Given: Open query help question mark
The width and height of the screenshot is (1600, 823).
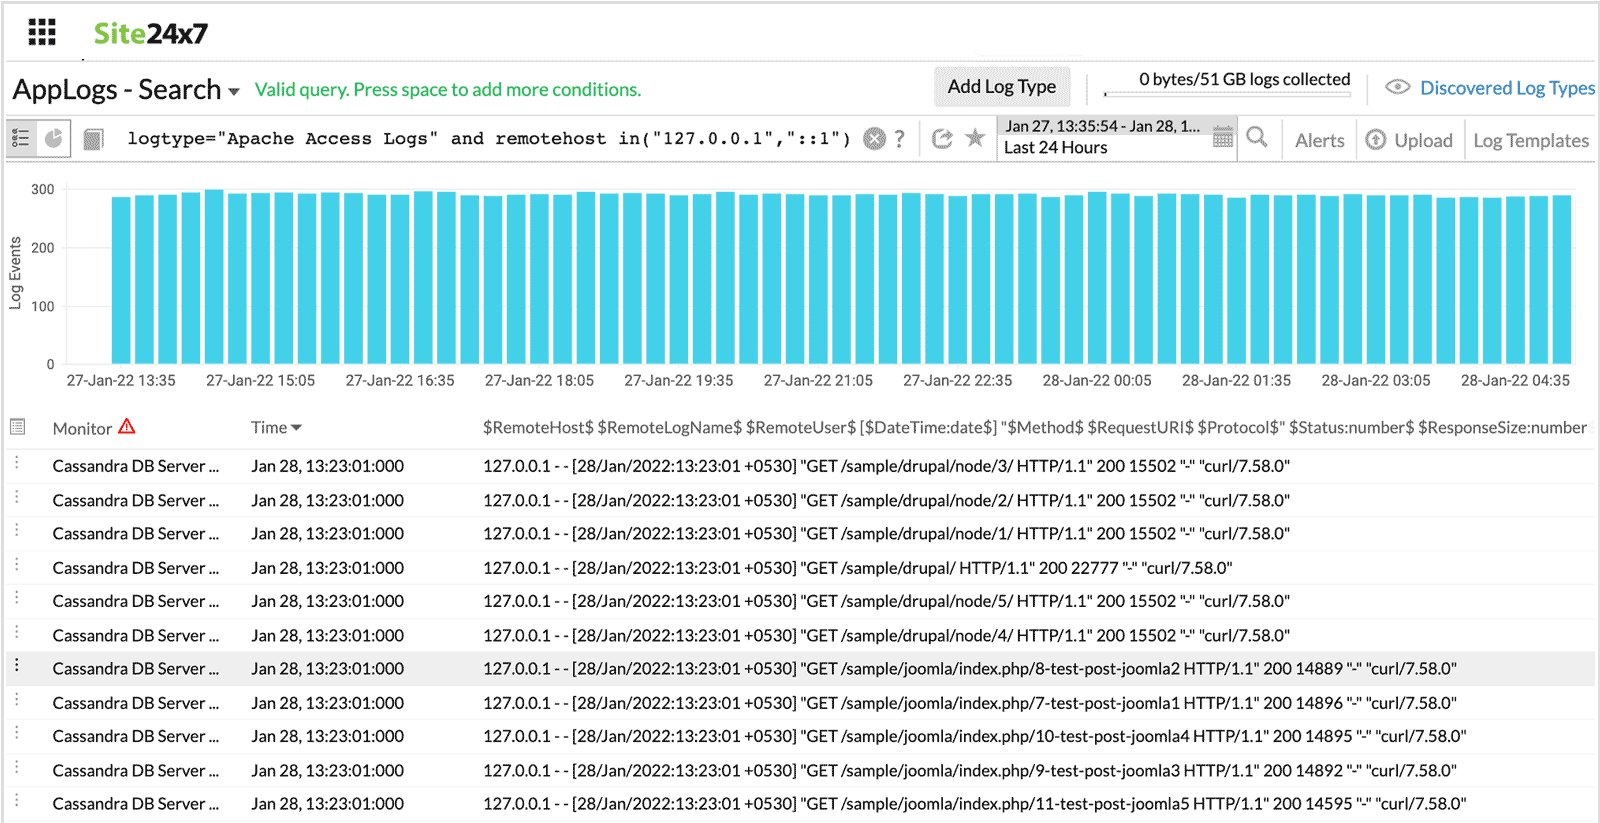Looking at the screenshot, I should [900, 139].
